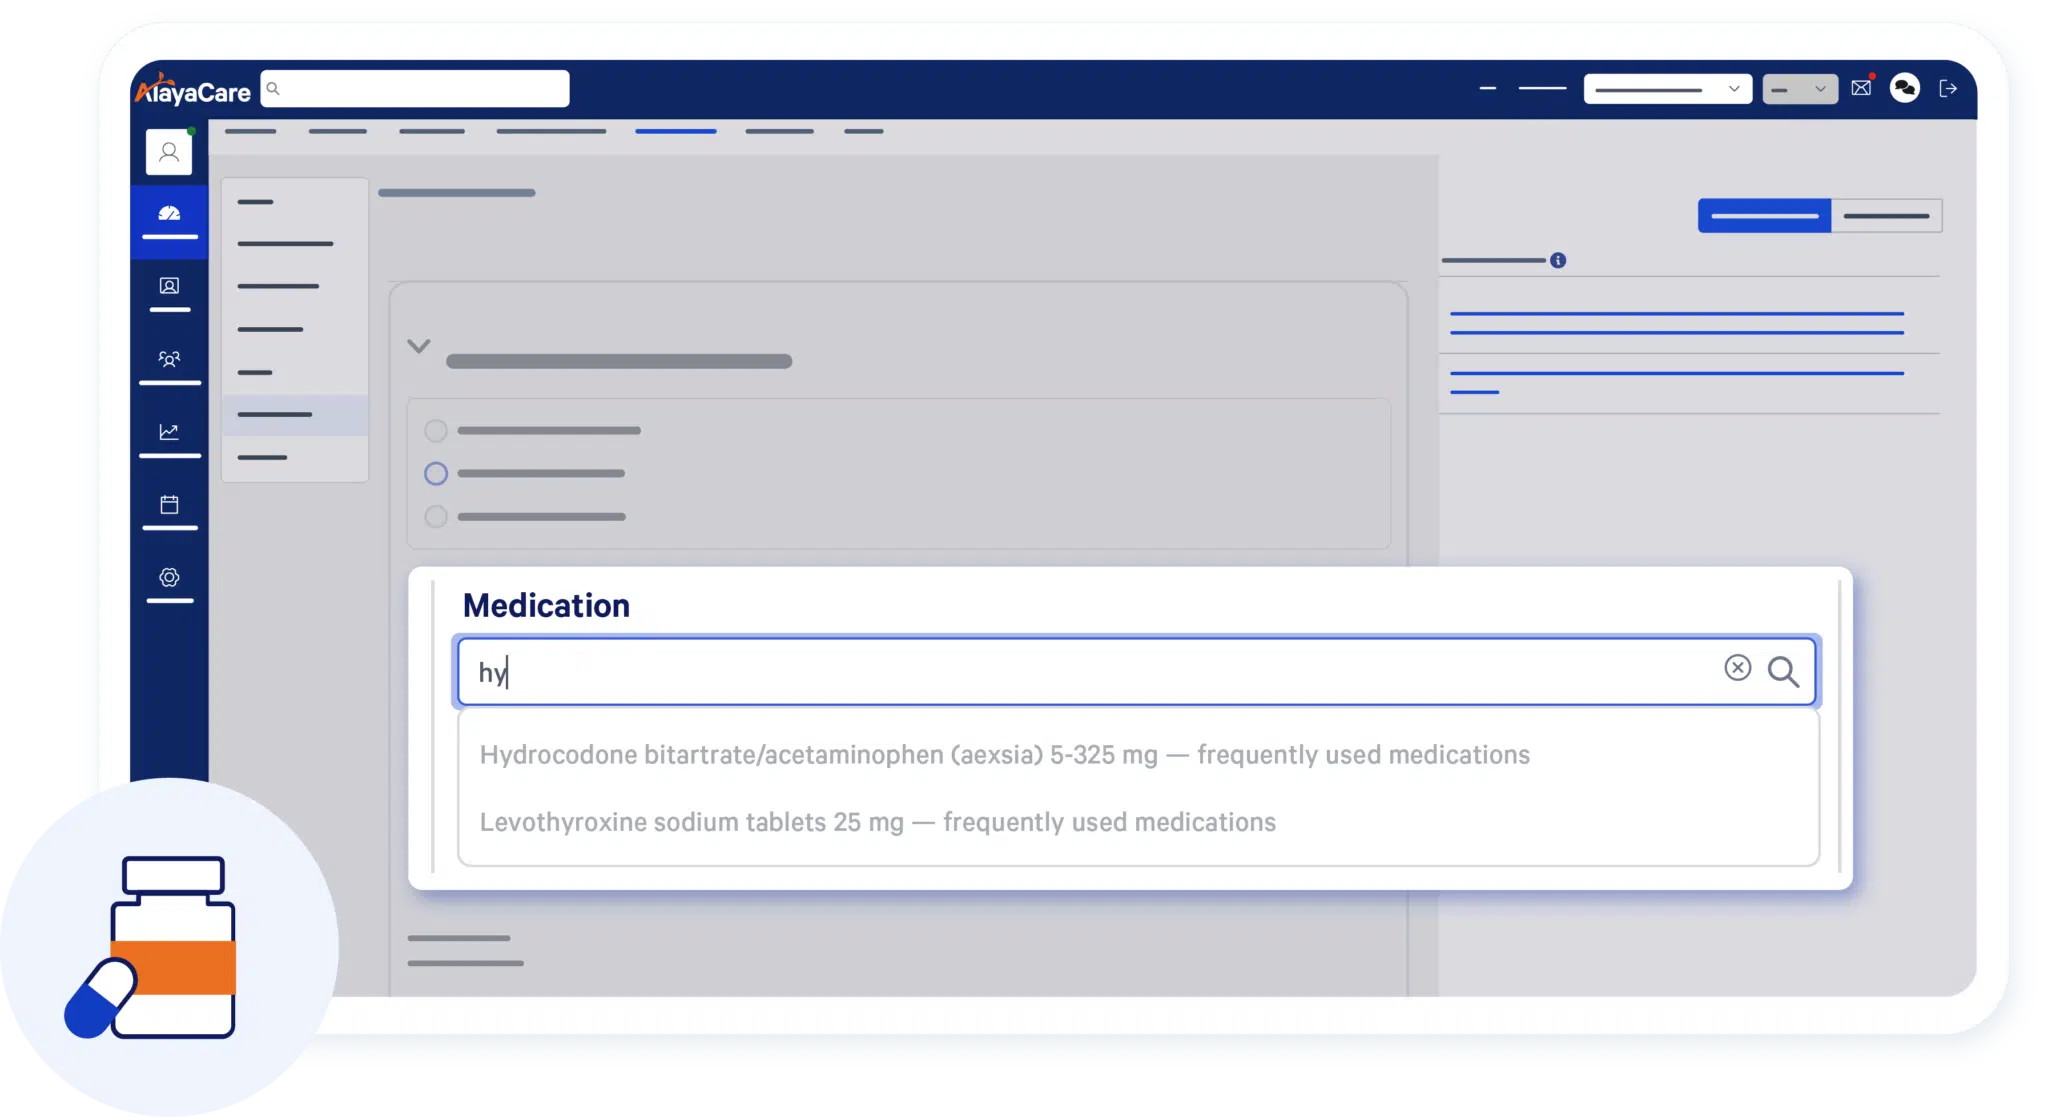Open the client contact card section
This screenshot has width=2048, height=1117.
click(169, 286)
